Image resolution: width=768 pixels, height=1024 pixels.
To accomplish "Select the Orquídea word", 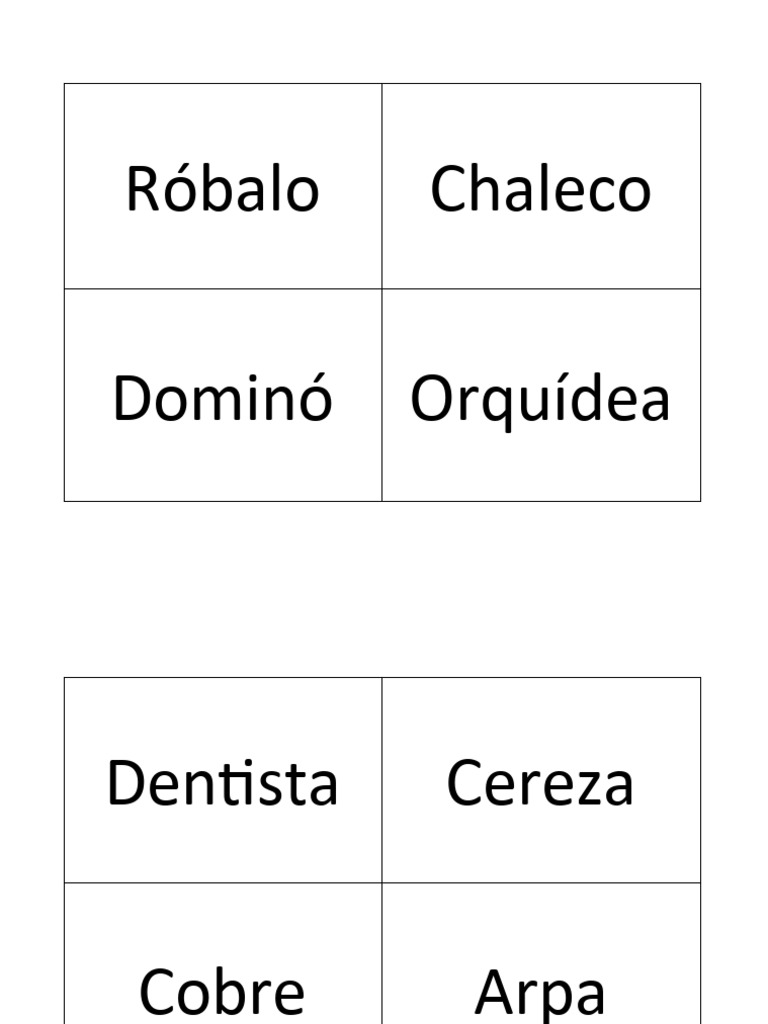I will click(x=540, y=398).
